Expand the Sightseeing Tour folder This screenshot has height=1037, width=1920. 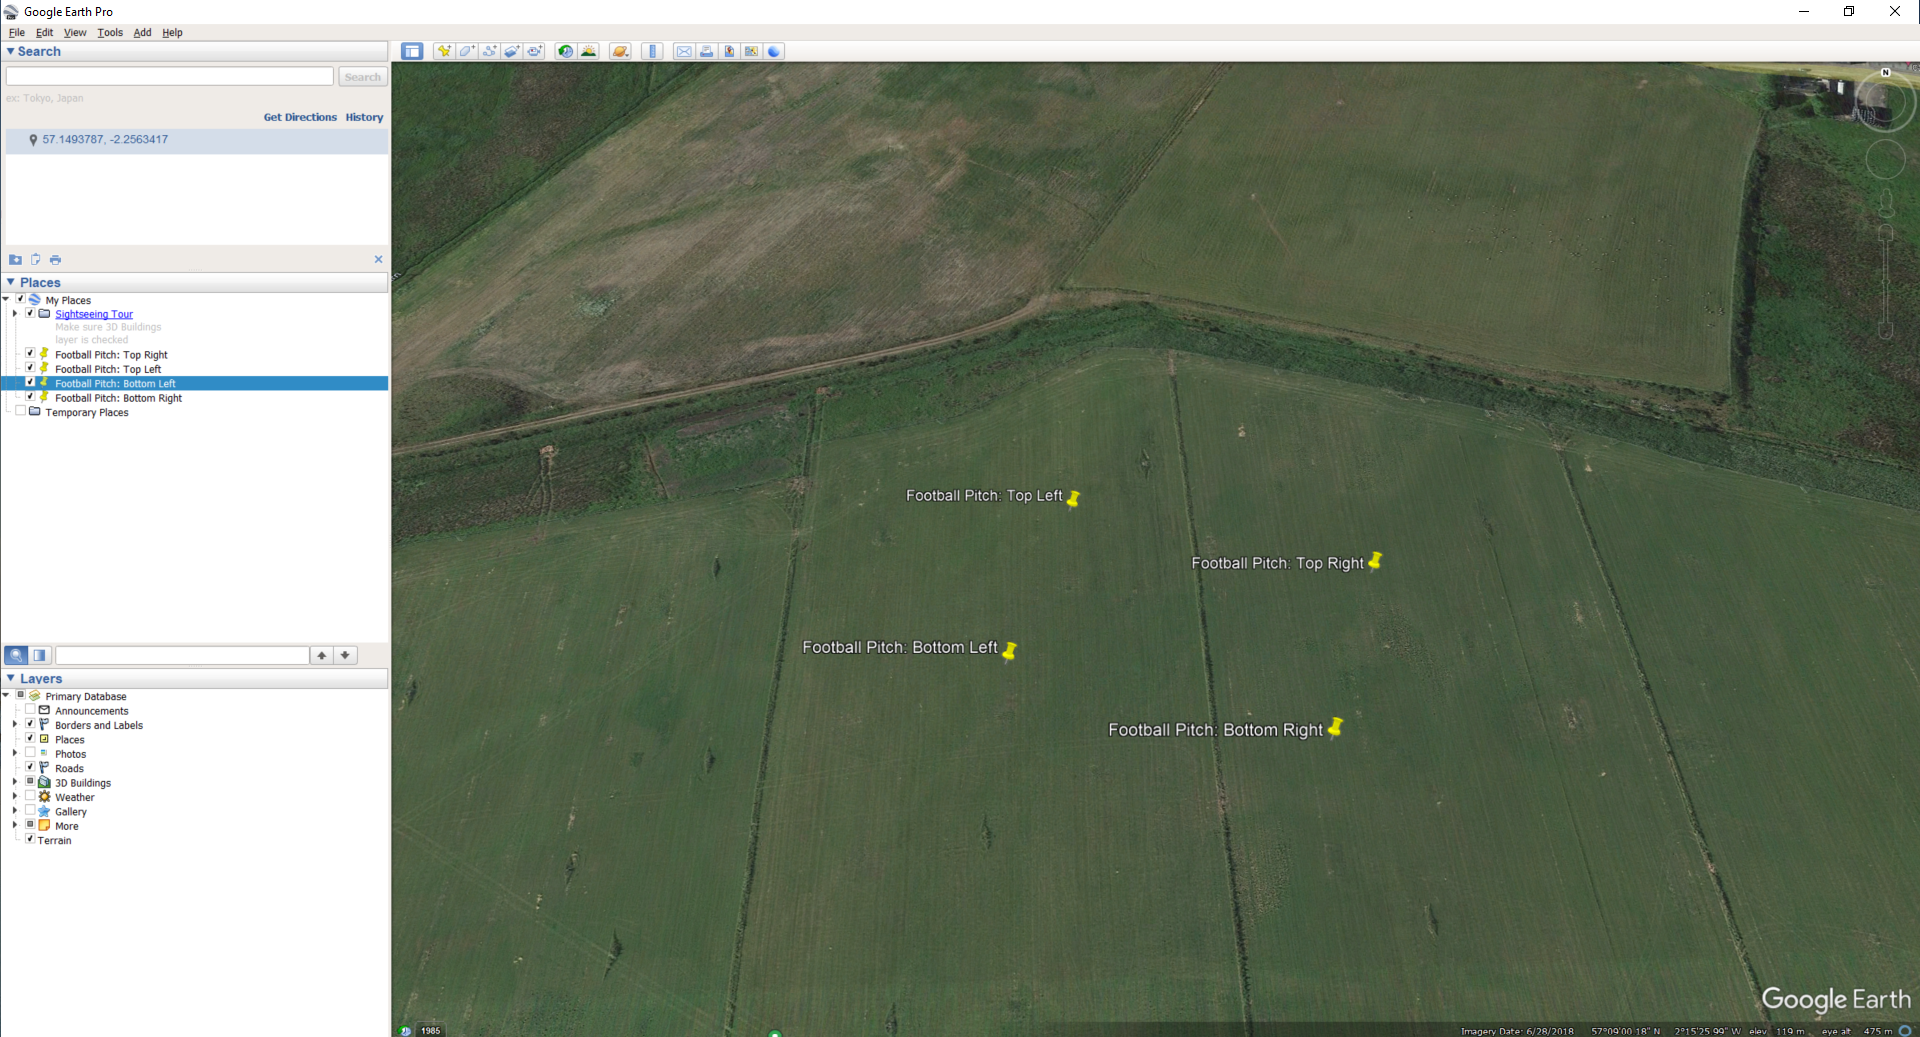click(x=15, y=313)
